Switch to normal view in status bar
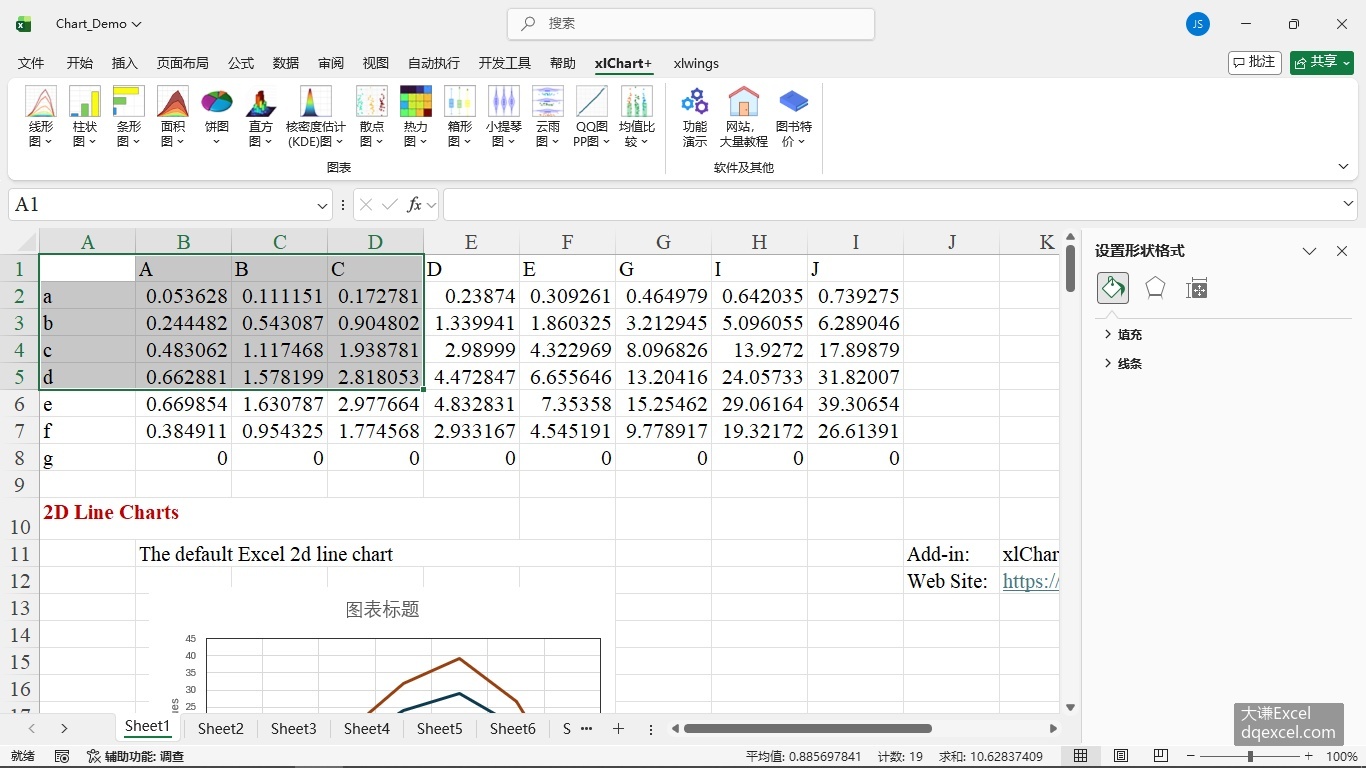Screen dimensions: 1366x768 (x=1080, y=756)
